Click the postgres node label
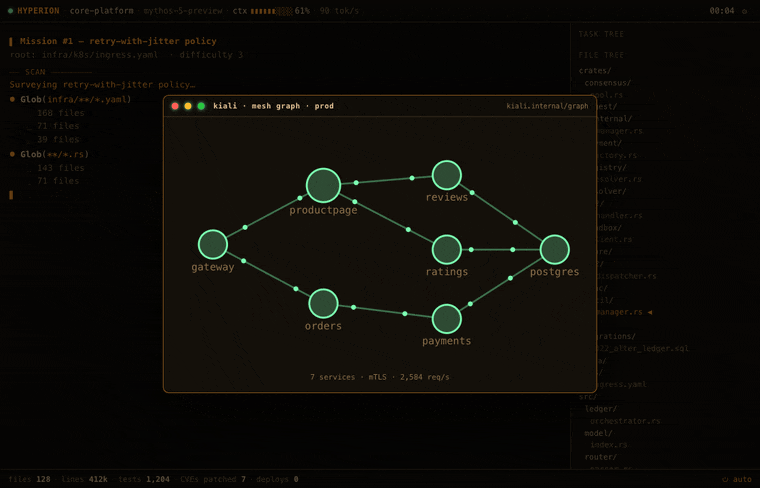760x488 pixels. click(x=554, y=272)
